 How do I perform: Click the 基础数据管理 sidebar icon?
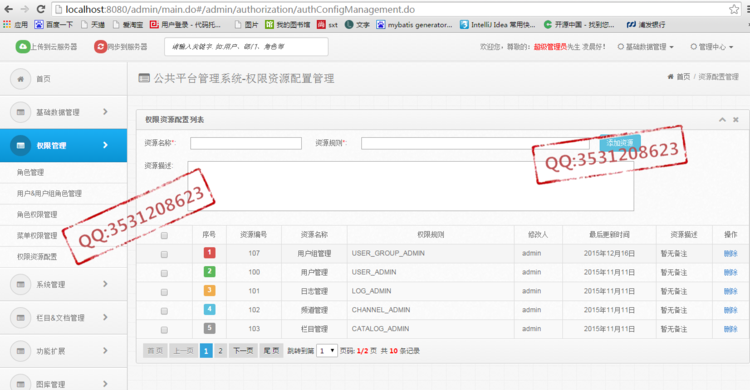point(21,112)
